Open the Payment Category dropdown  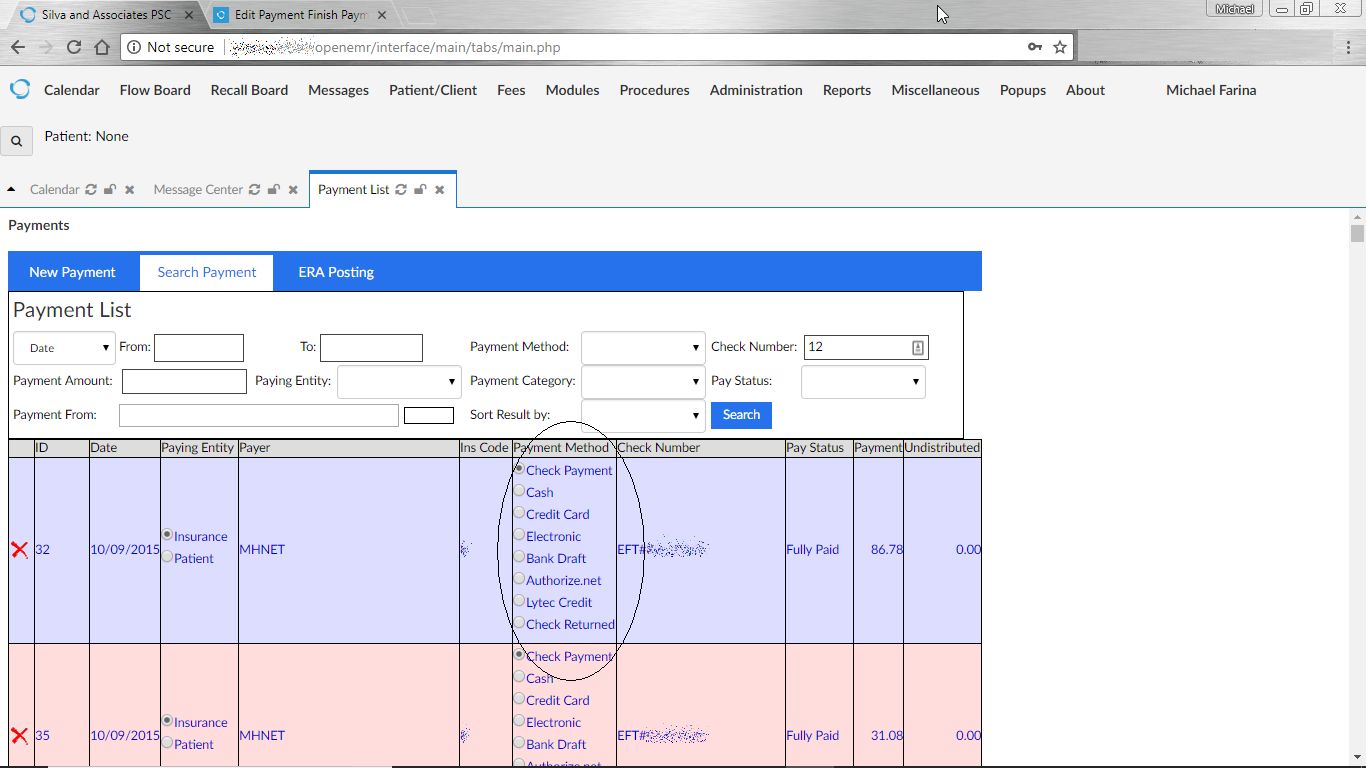tap(643, 382)
